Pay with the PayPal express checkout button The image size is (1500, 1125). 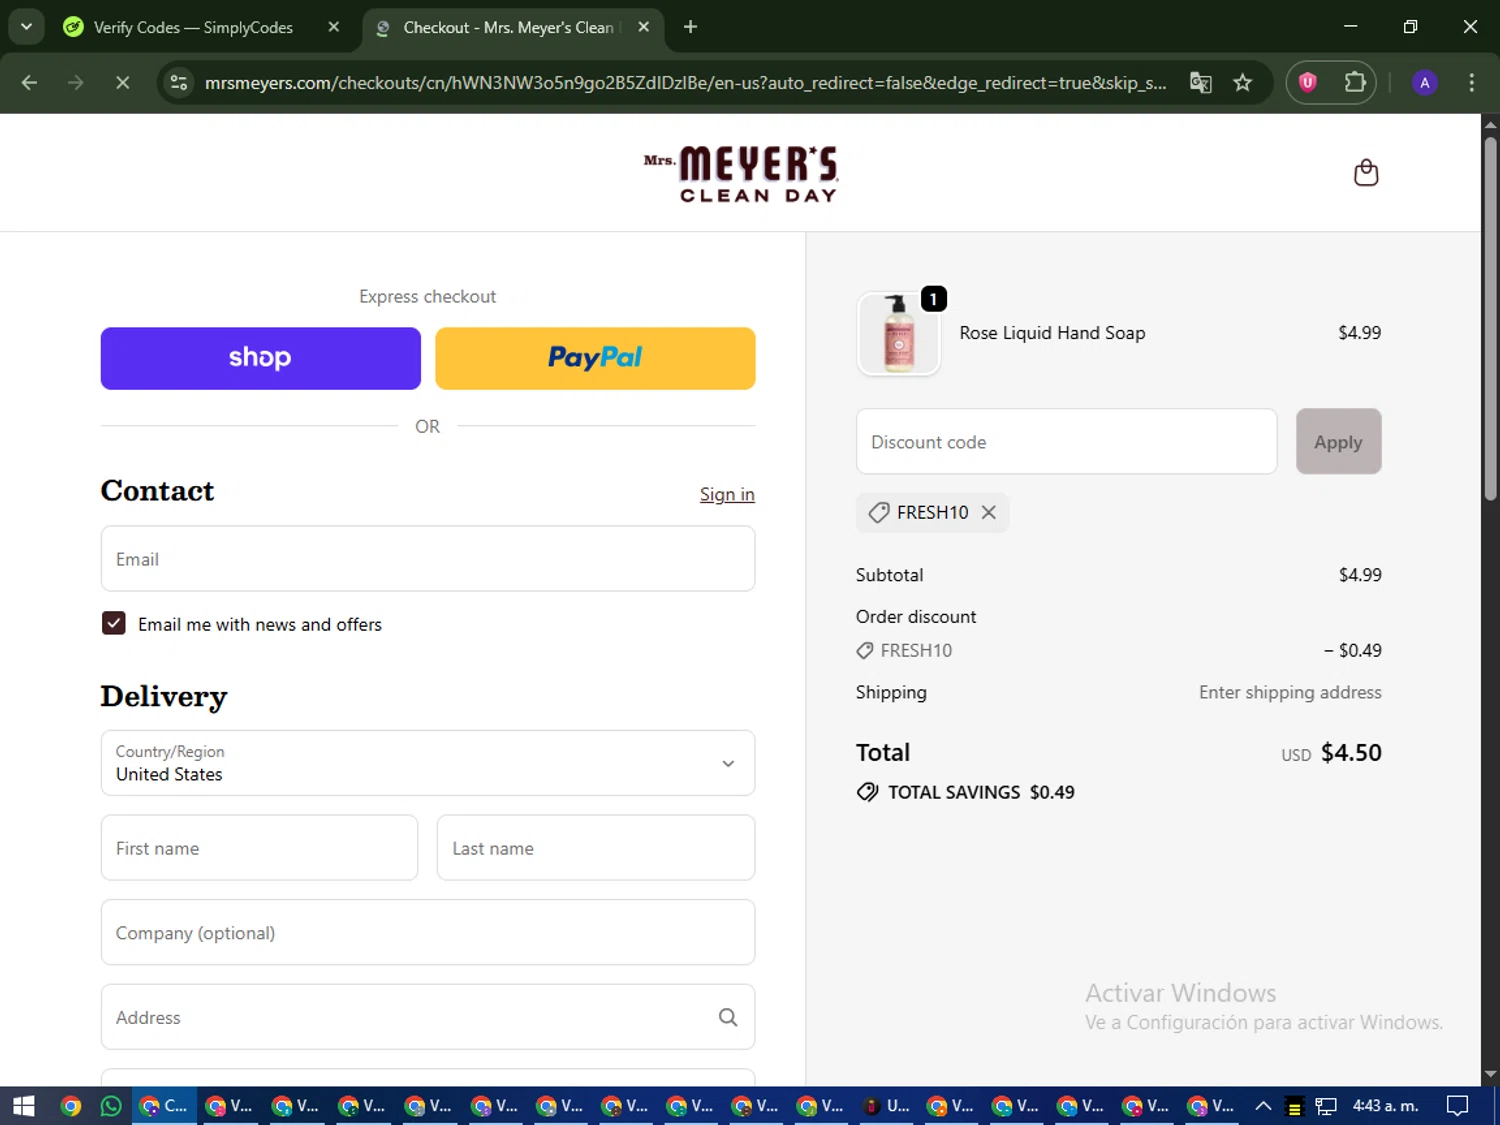[595, 358]
